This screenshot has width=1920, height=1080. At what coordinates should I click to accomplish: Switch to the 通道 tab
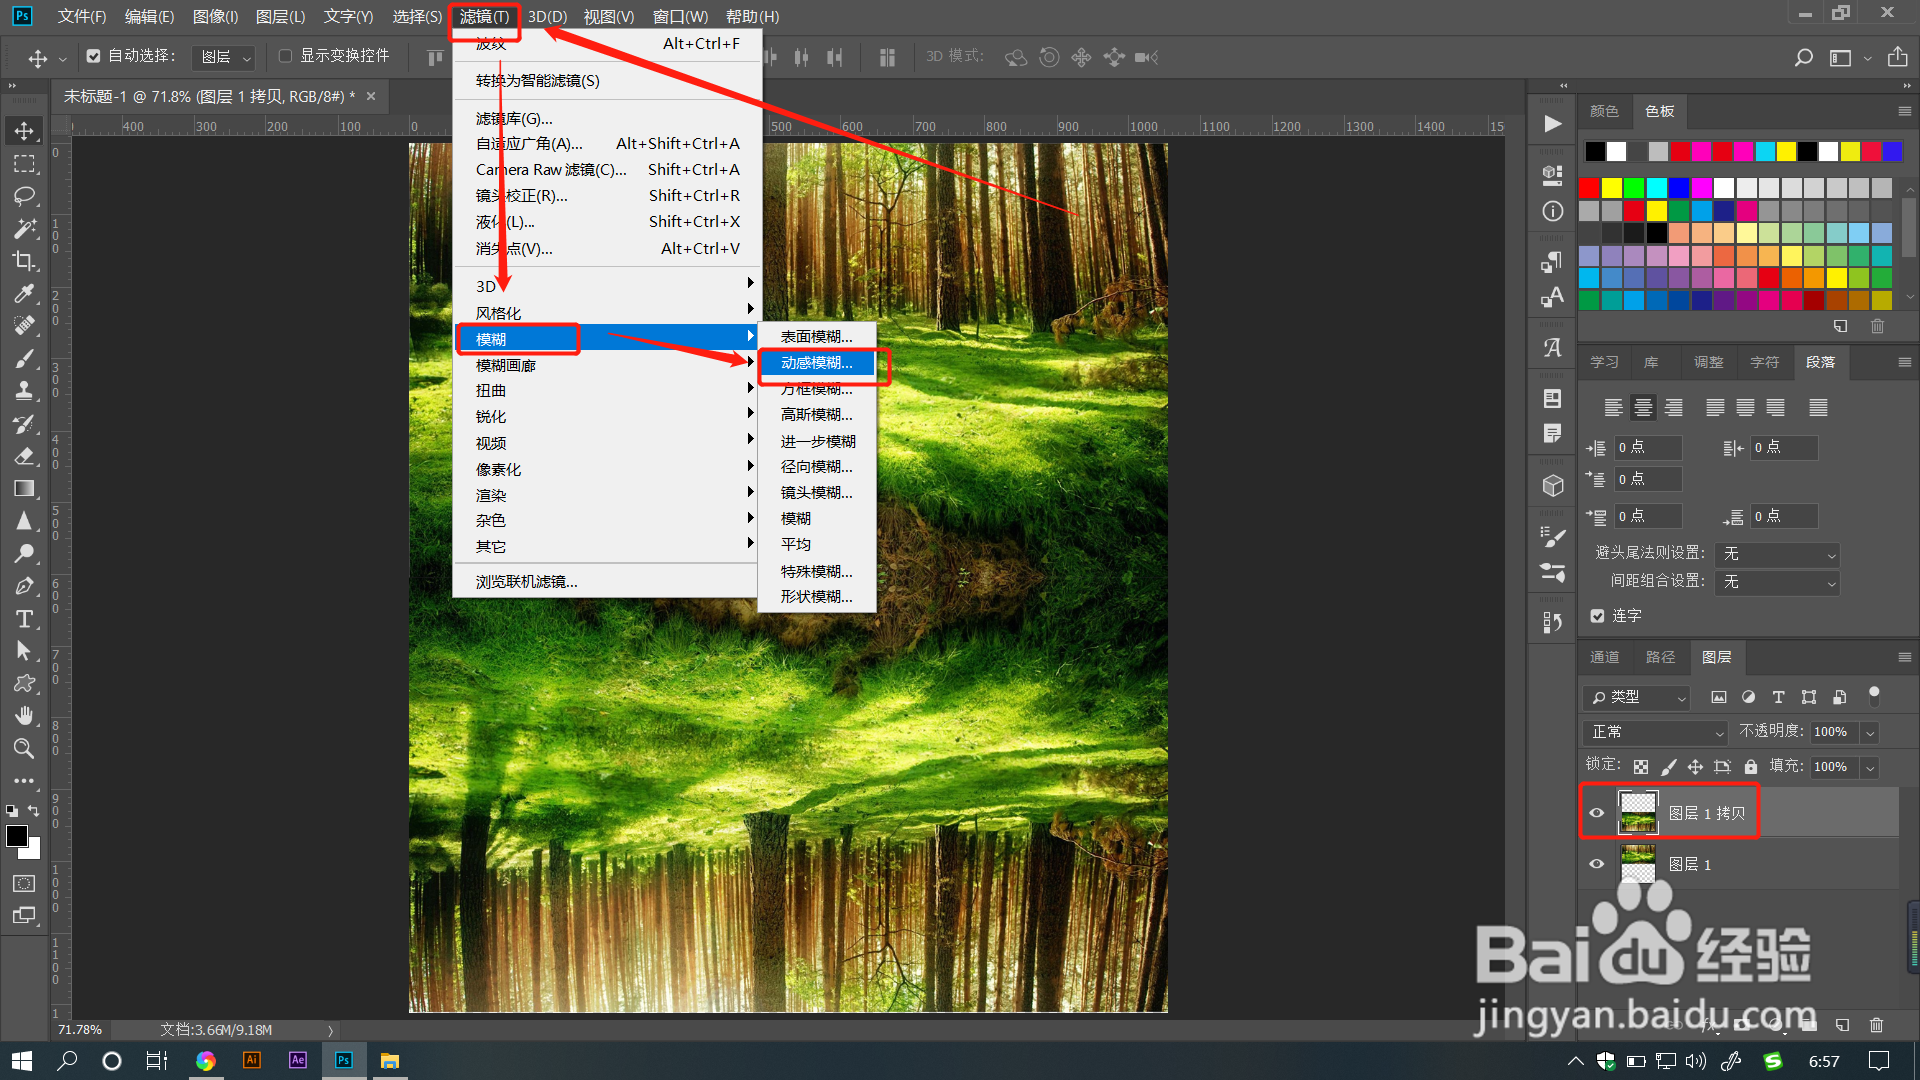click(1605, 657)
